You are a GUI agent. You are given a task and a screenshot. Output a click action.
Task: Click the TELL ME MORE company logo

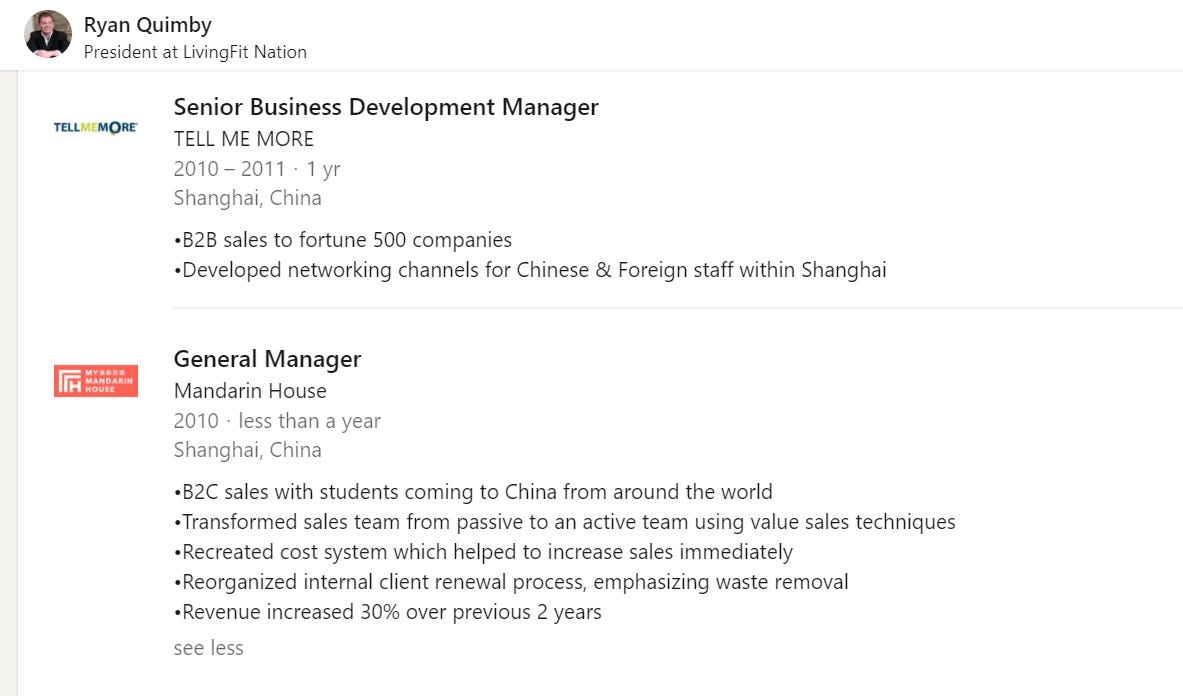coord(96,127)
